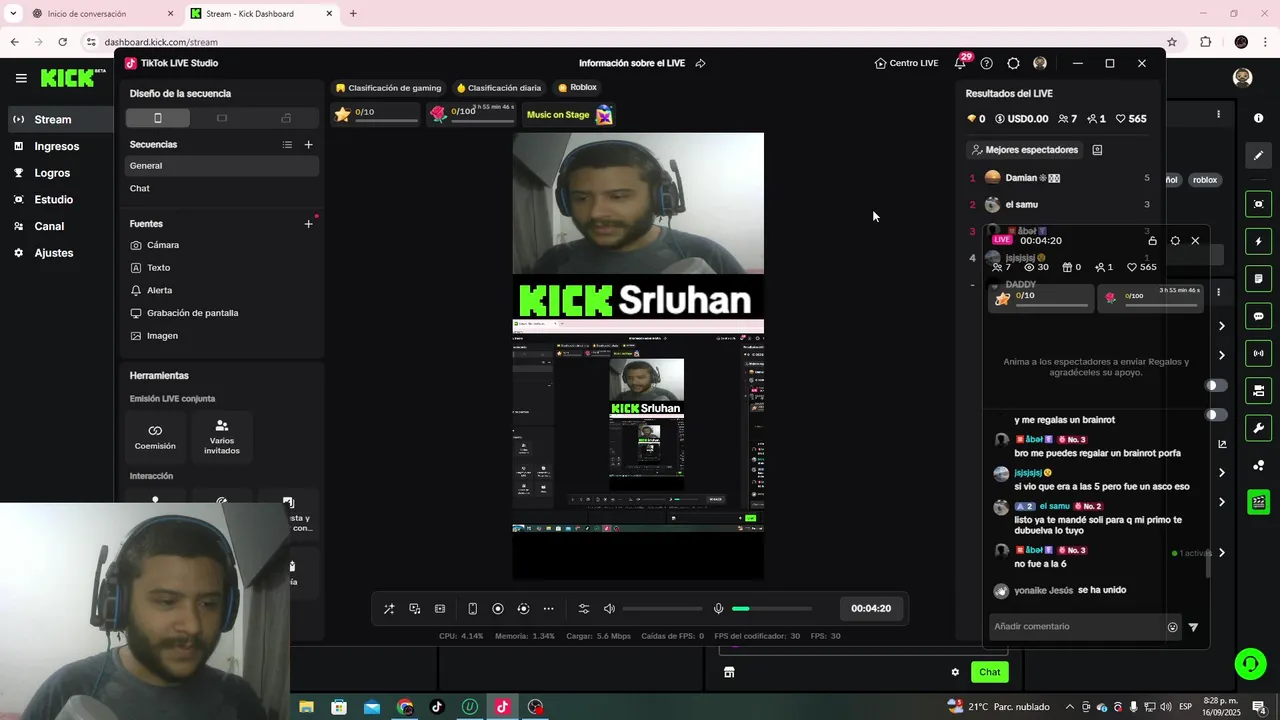Select the General scene

click(x=222, y=166)
